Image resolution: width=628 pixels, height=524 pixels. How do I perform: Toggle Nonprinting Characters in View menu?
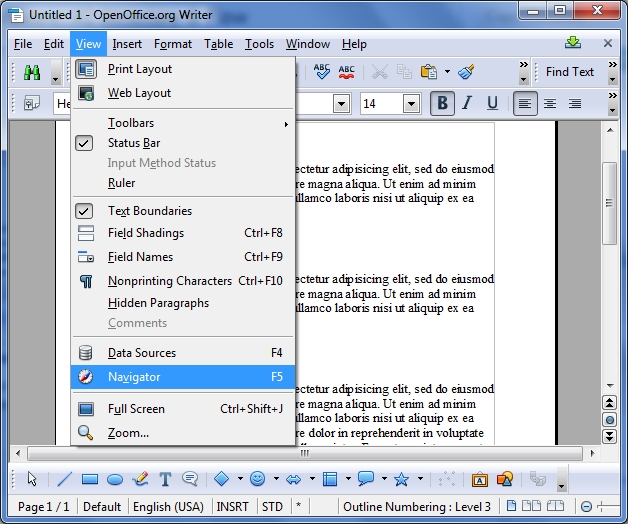[183, 281]
